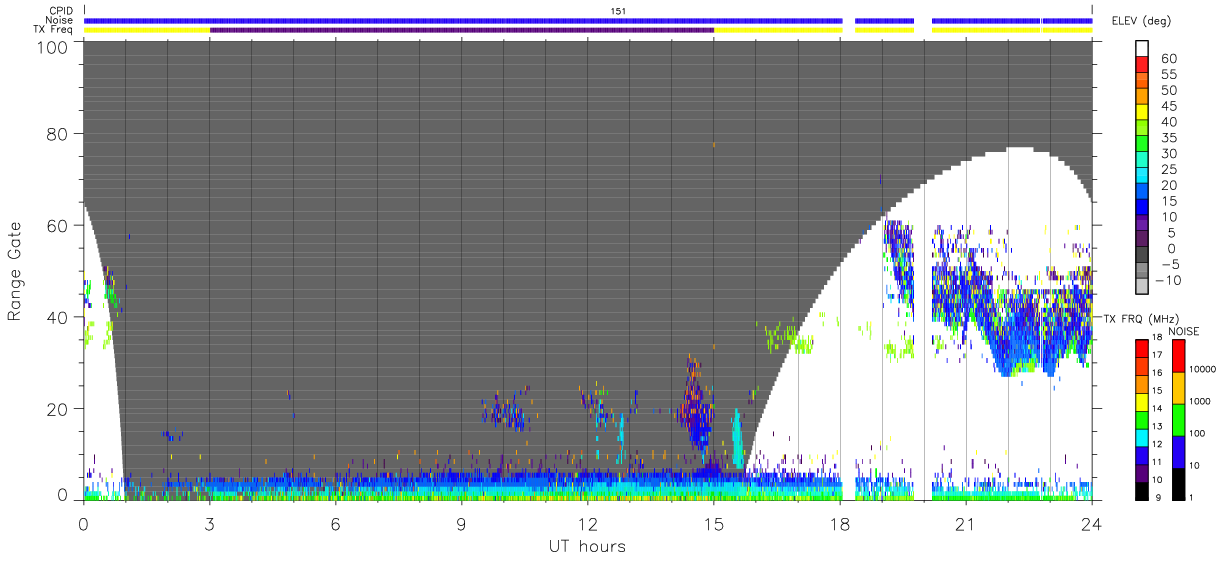This screenshot has width=1228, height=567.
Task: Click the "100" tick label on Range Gate axis
Action: (x=52, y=46)
